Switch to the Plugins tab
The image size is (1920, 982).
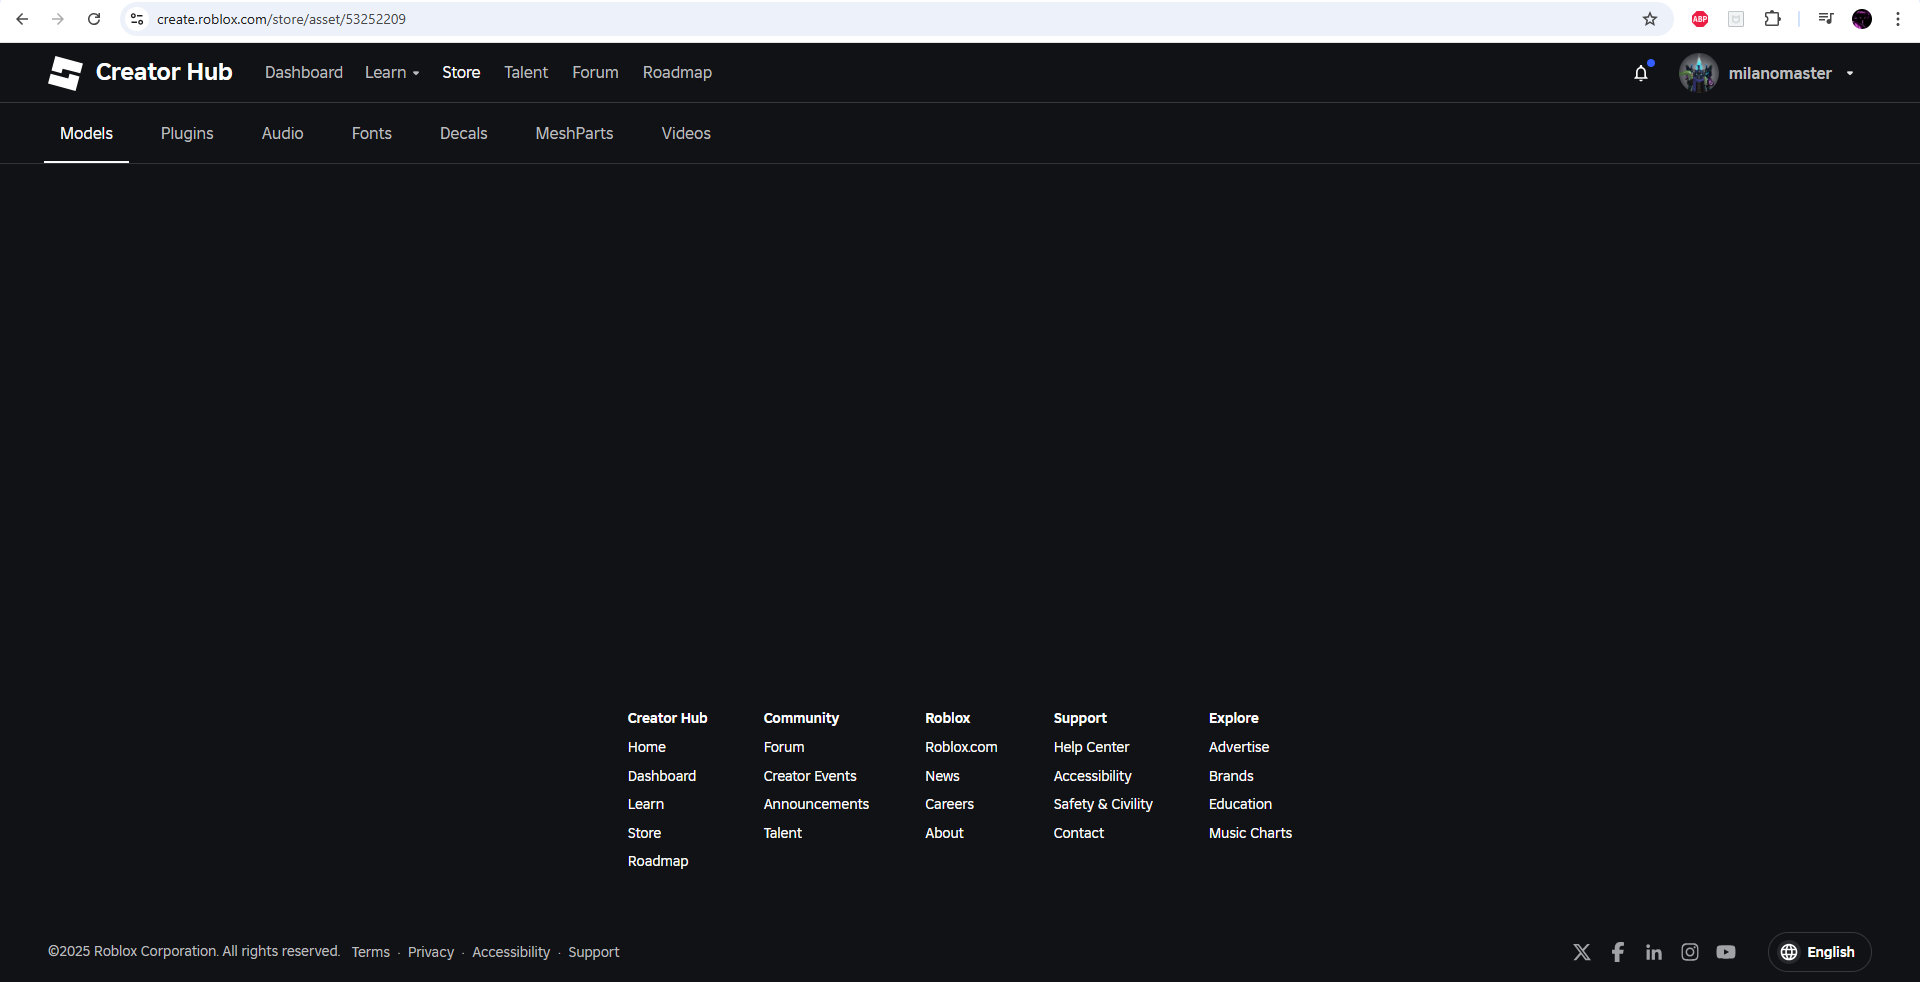(187, 133)
